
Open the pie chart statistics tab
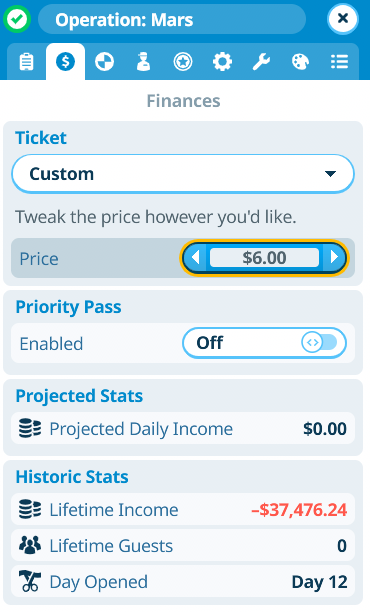coord(105,62)
